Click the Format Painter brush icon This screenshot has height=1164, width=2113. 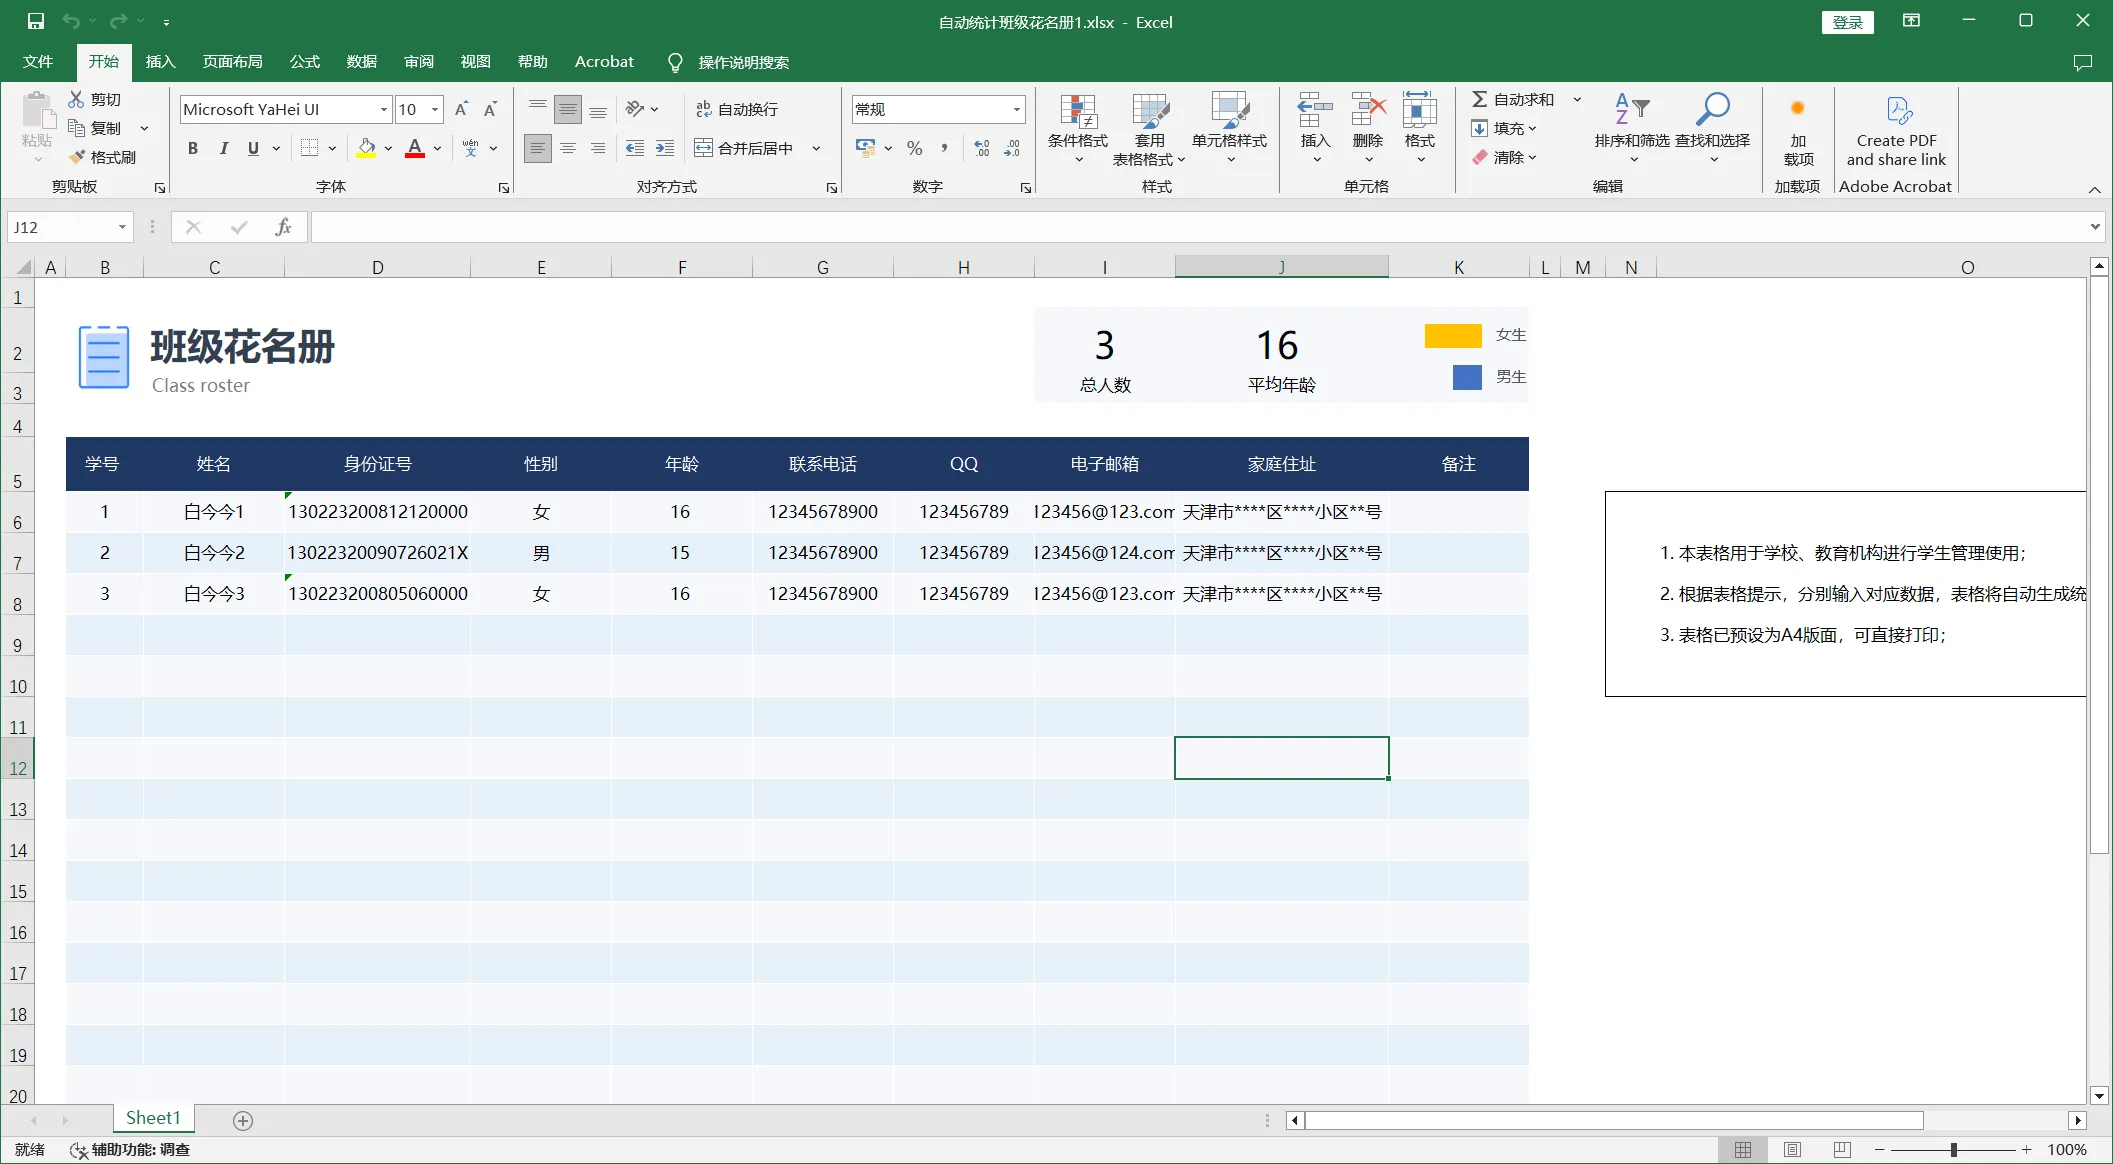[78, 157]
